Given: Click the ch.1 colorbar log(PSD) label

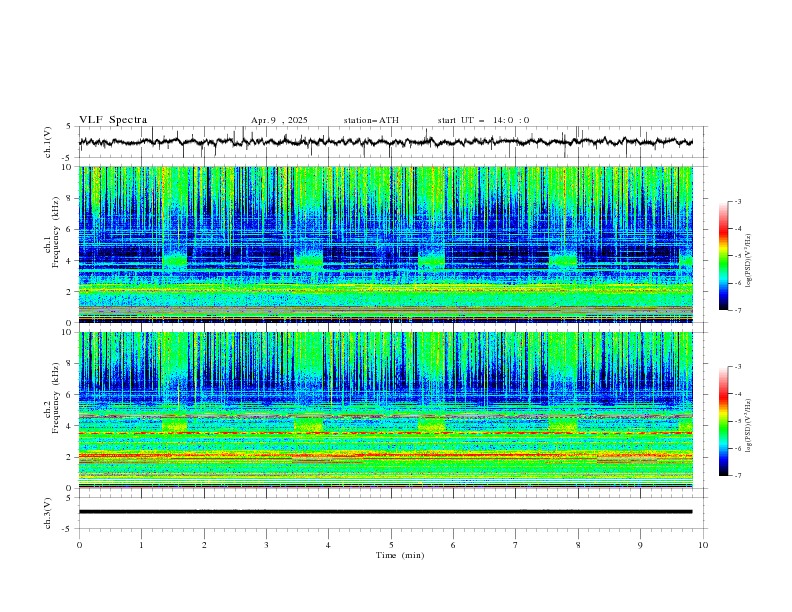Looking at the screenshot, I should pyautogui.click(x=748, y=261).
